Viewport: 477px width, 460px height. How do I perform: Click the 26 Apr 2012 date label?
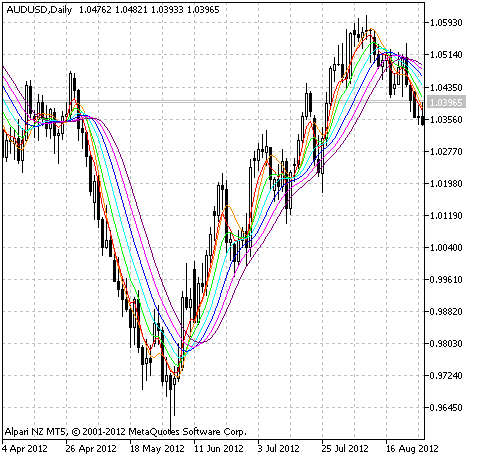coord(91,449)
